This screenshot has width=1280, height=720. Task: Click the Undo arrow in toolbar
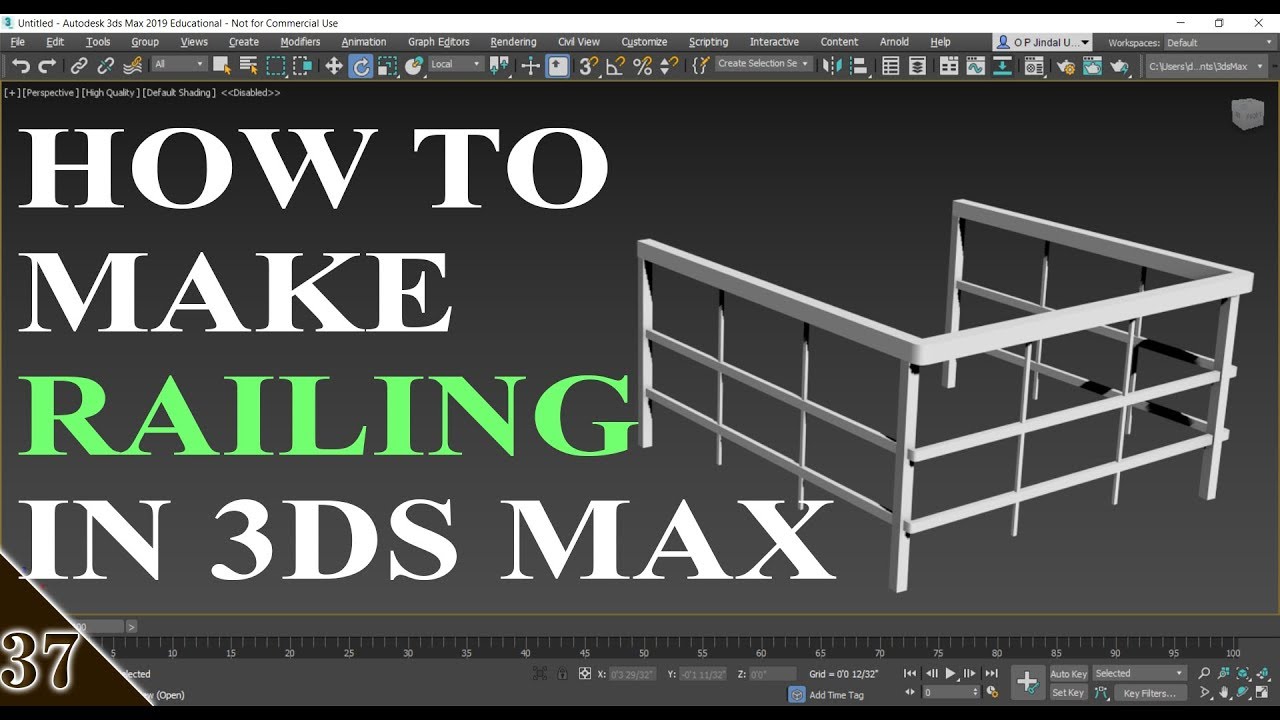20,66
